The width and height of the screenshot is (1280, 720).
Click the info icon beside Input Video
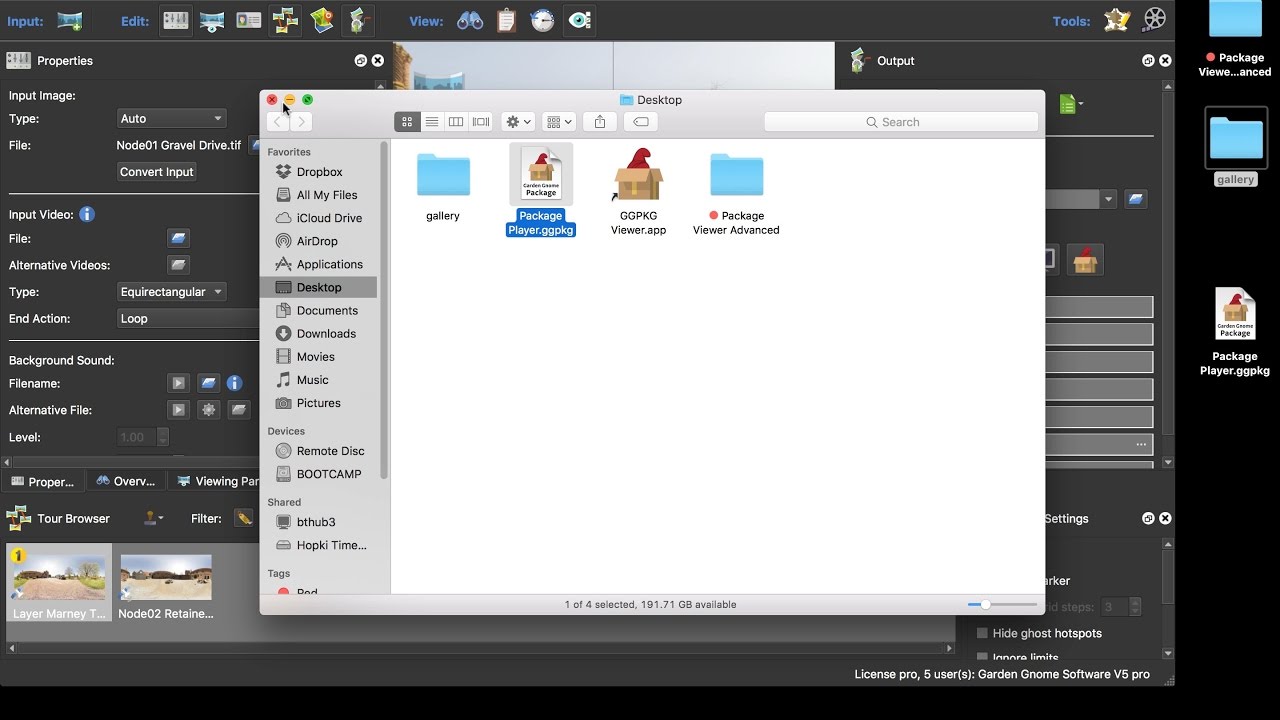pyautogui.click(x=87, y=214)
